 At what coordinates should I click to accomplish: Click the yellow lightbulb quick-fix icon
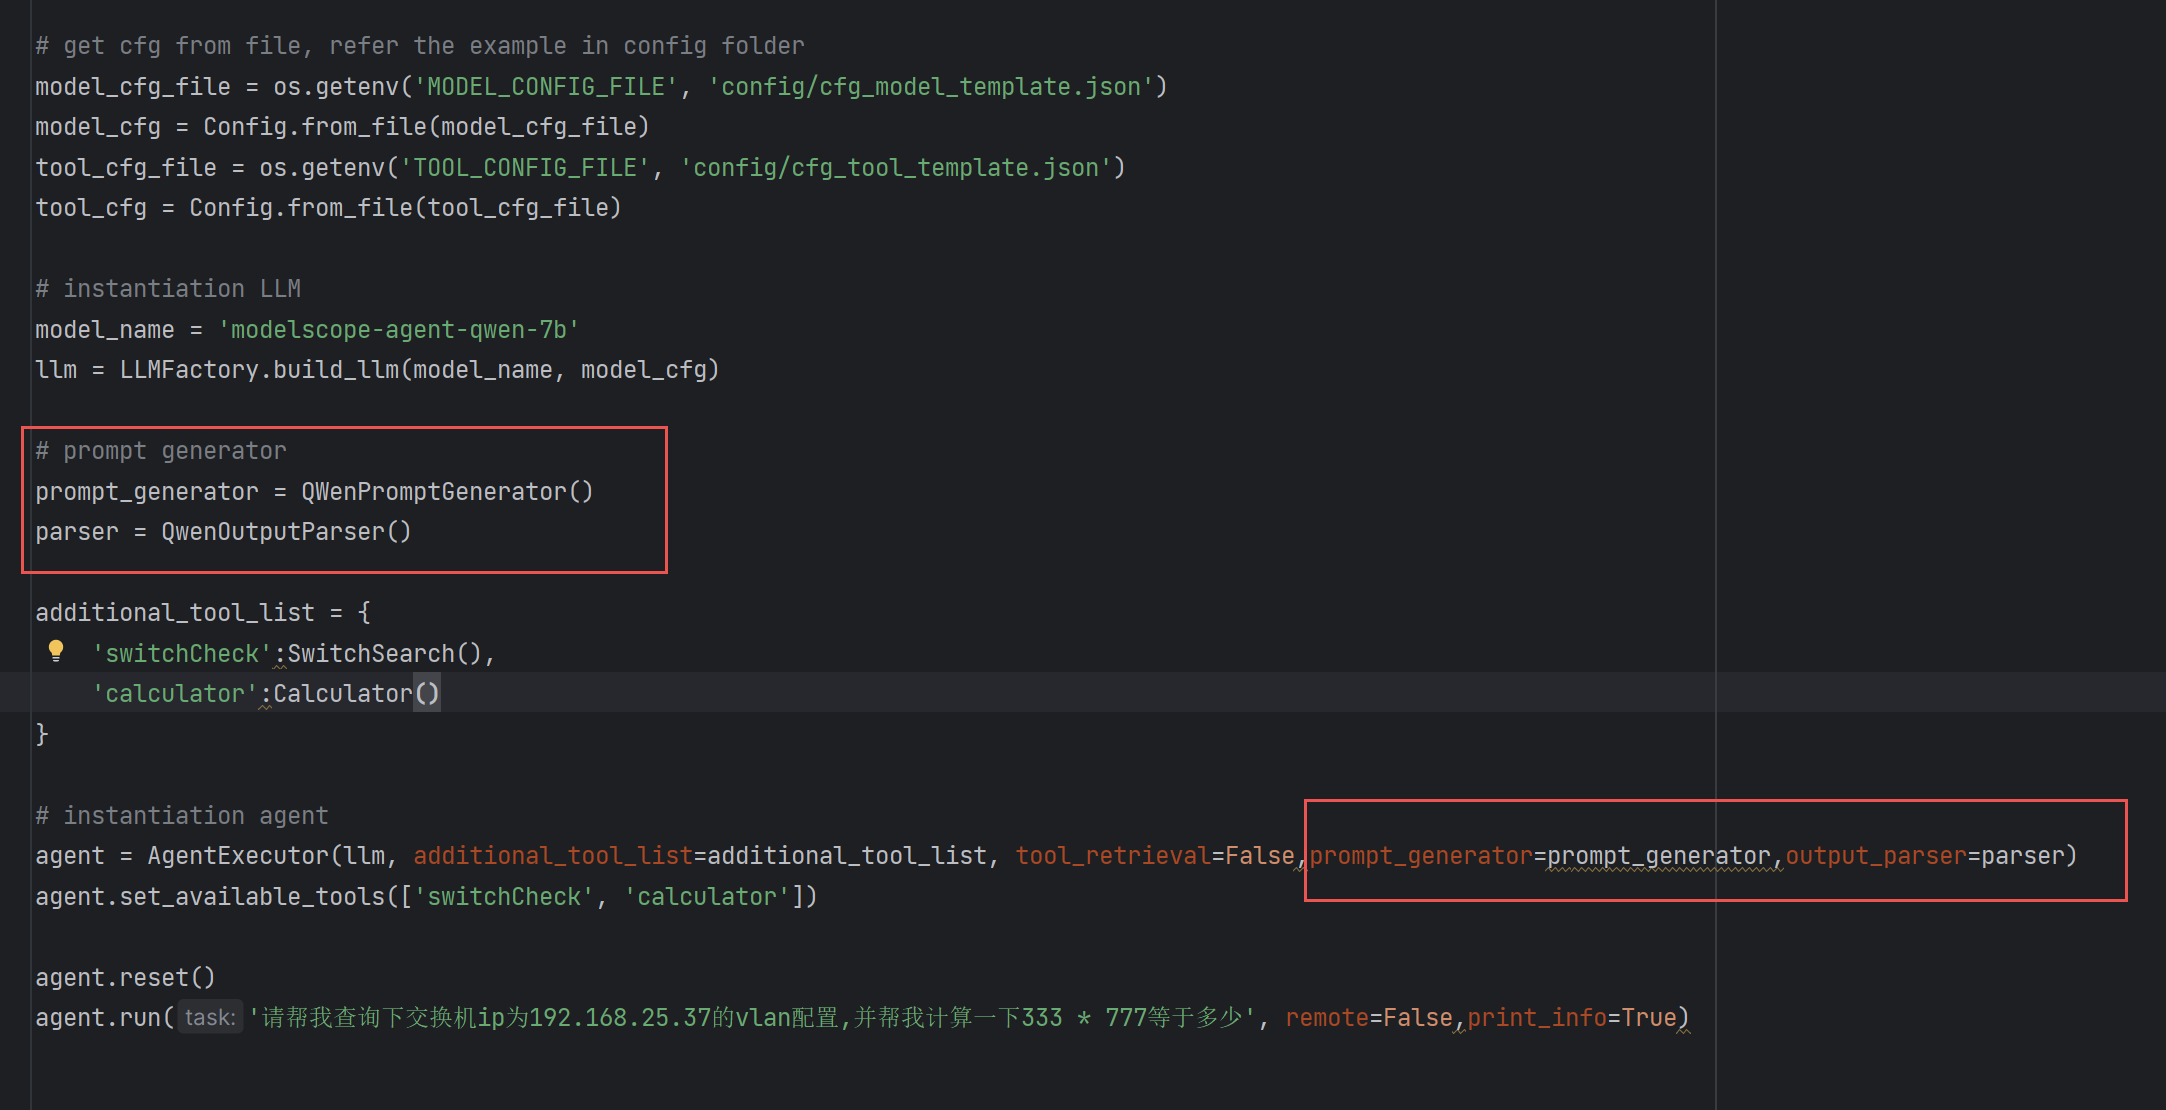56,651
